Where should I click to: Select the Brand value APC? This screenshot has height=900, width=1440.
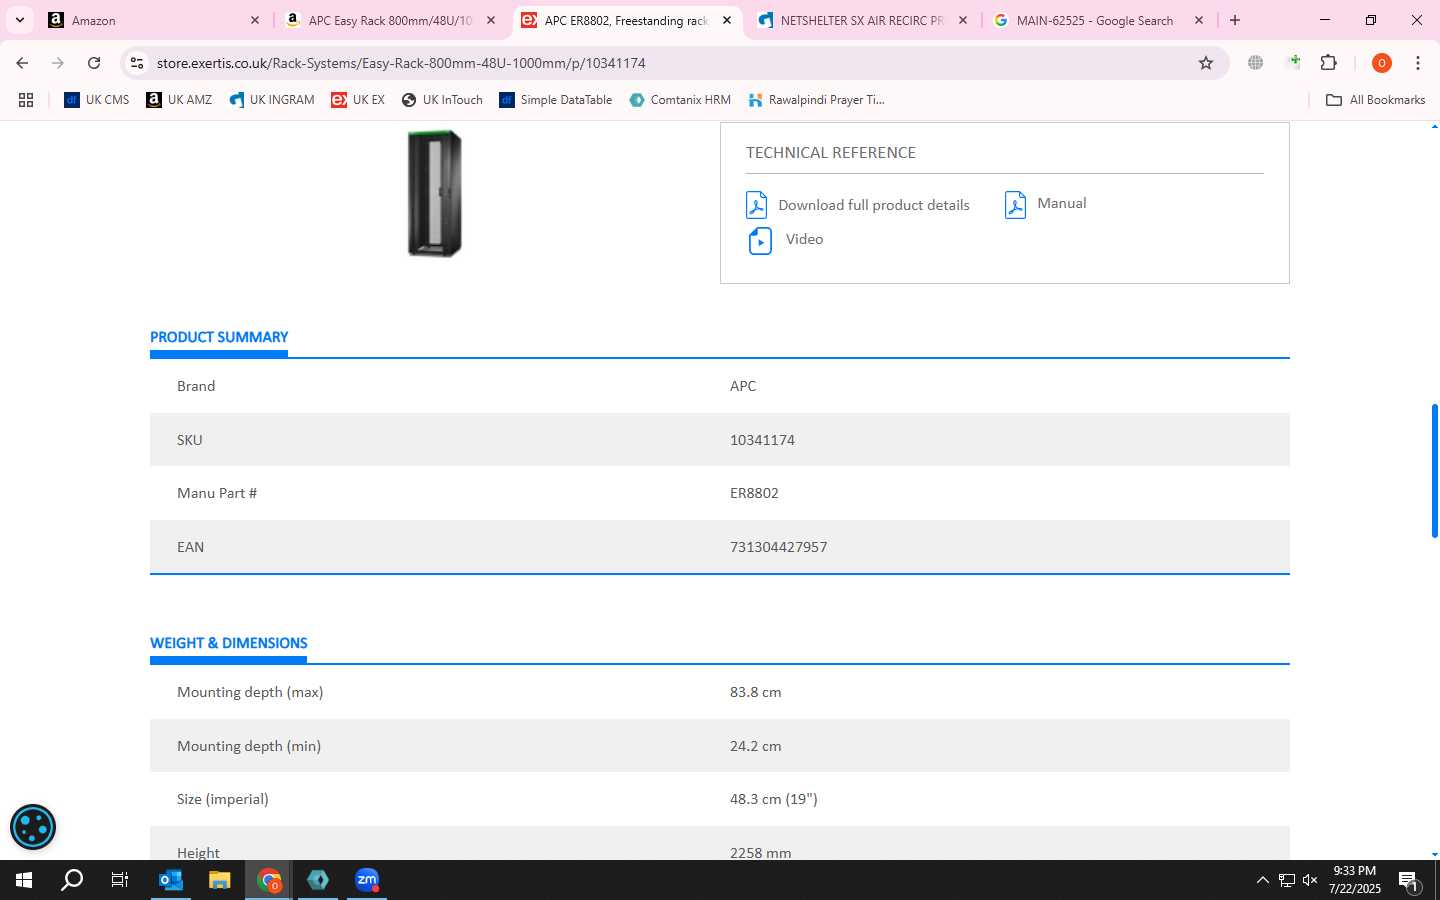click(x=743, y=386)
